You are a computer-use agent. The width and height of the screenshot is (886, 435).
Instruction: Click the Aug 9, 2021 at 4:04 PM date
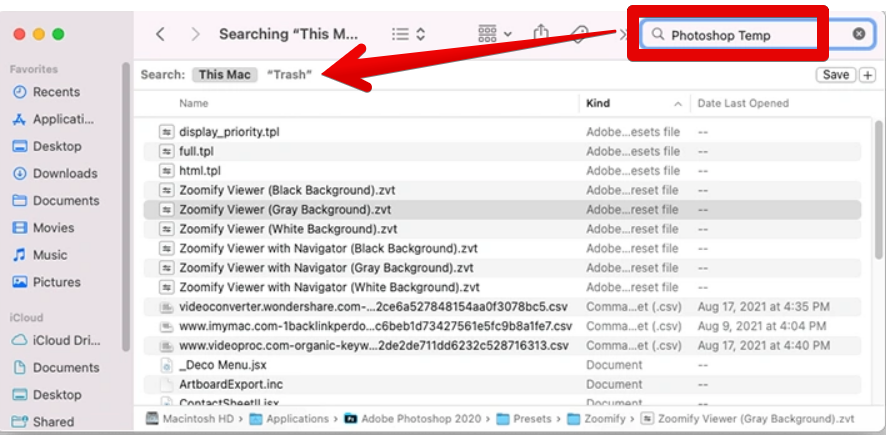762,326
